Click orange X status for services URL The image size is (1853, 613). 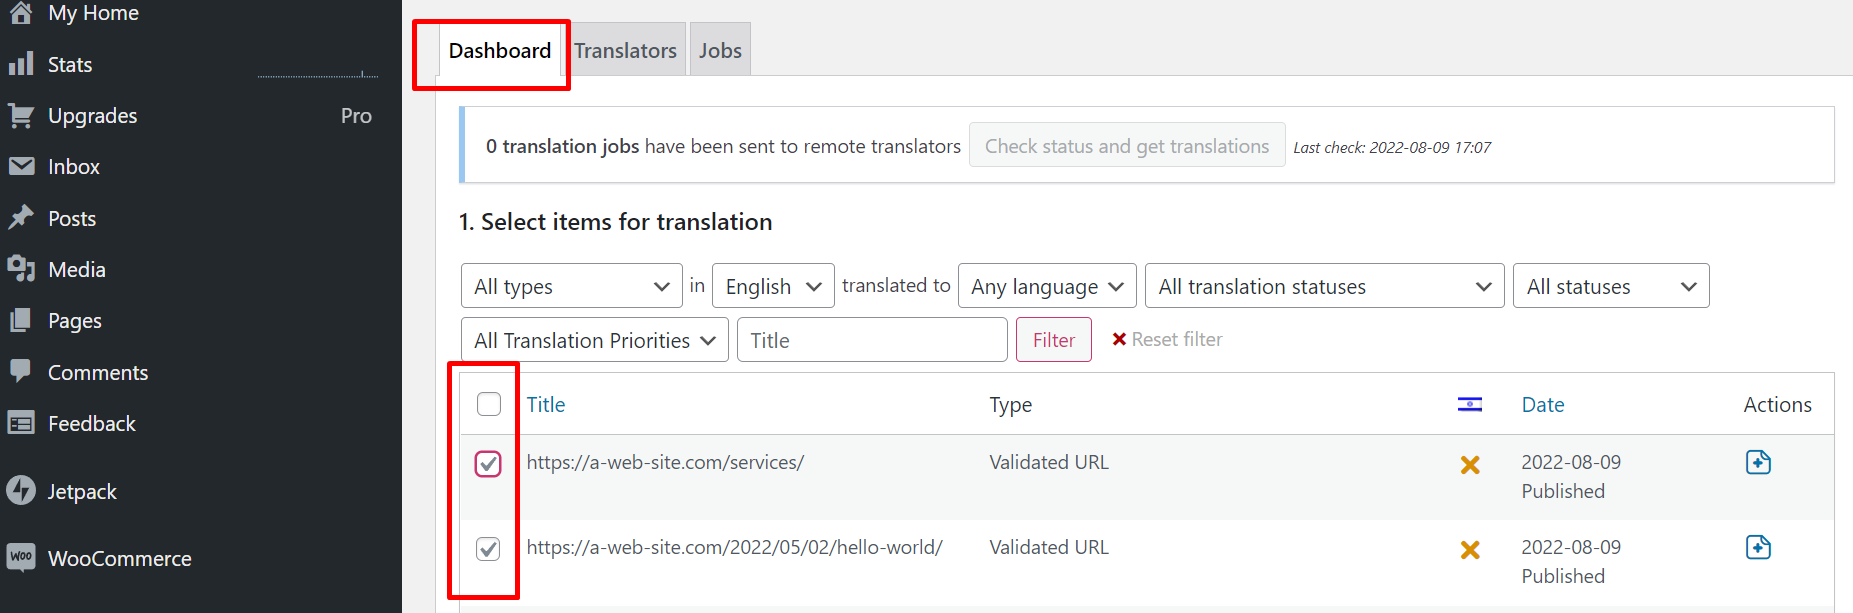(x=1470, y=464)
